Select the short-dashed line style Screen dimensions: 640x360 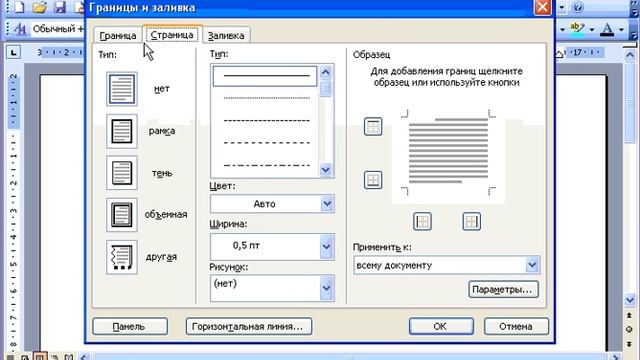pos(267,121)
